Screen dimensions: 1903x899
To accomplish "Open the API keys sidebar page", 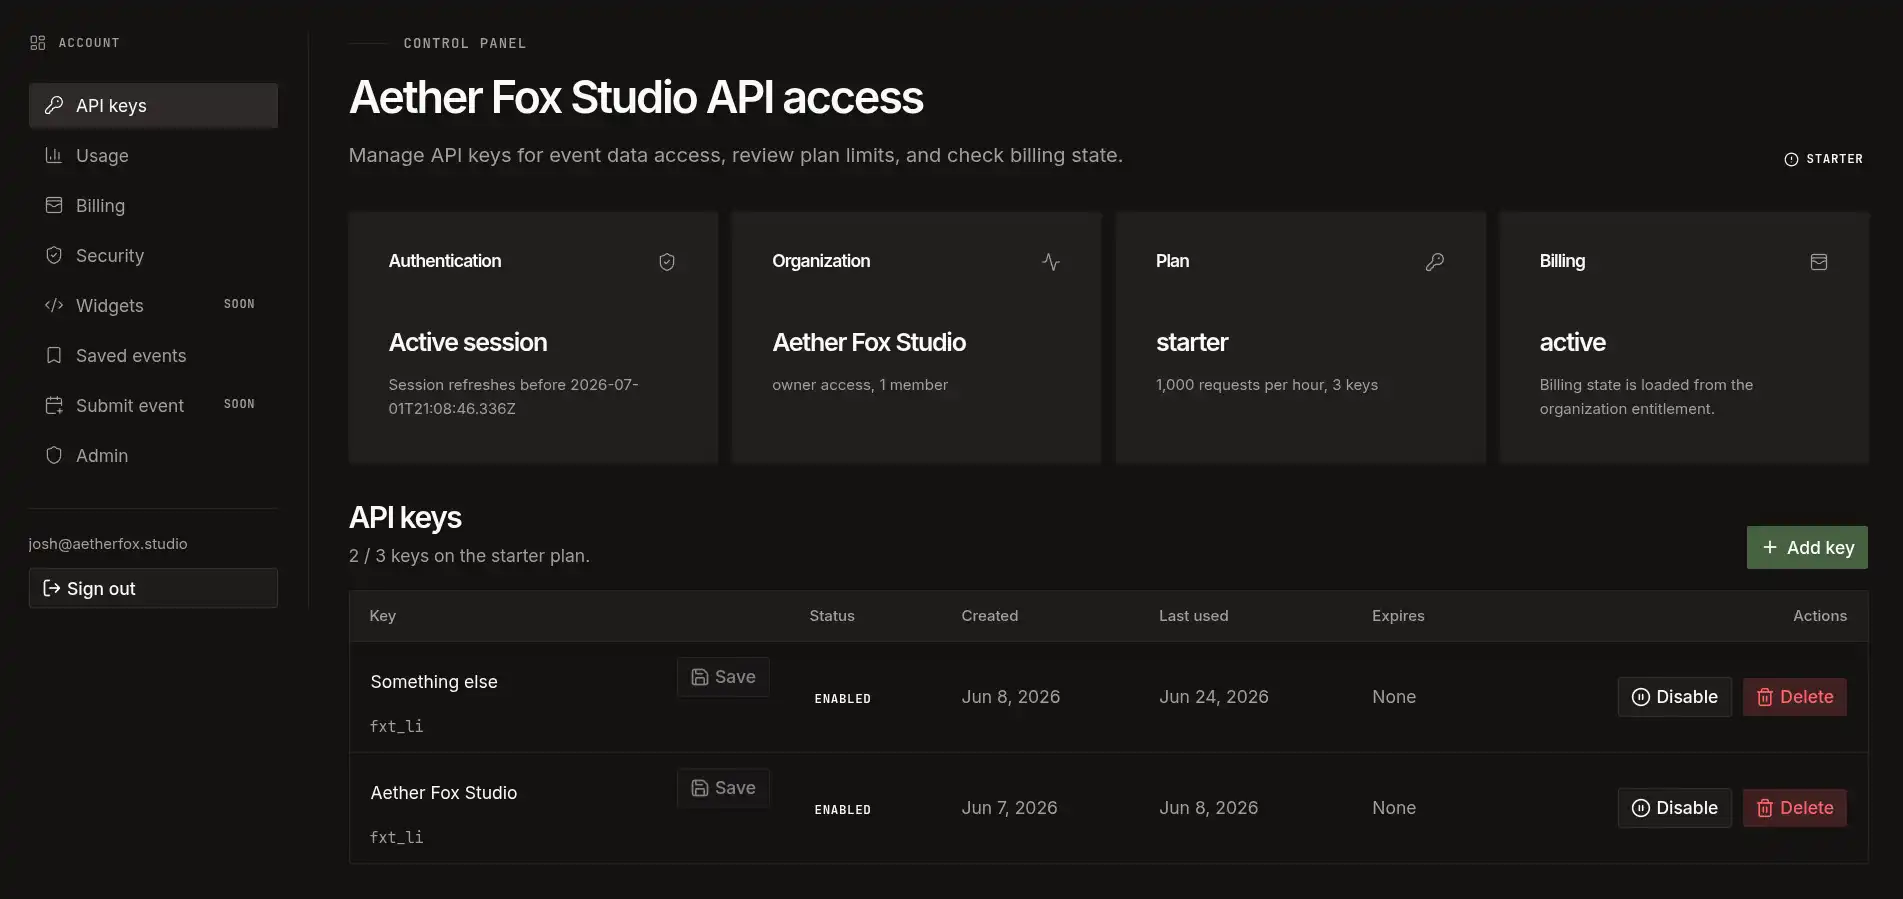I will 153,105.
